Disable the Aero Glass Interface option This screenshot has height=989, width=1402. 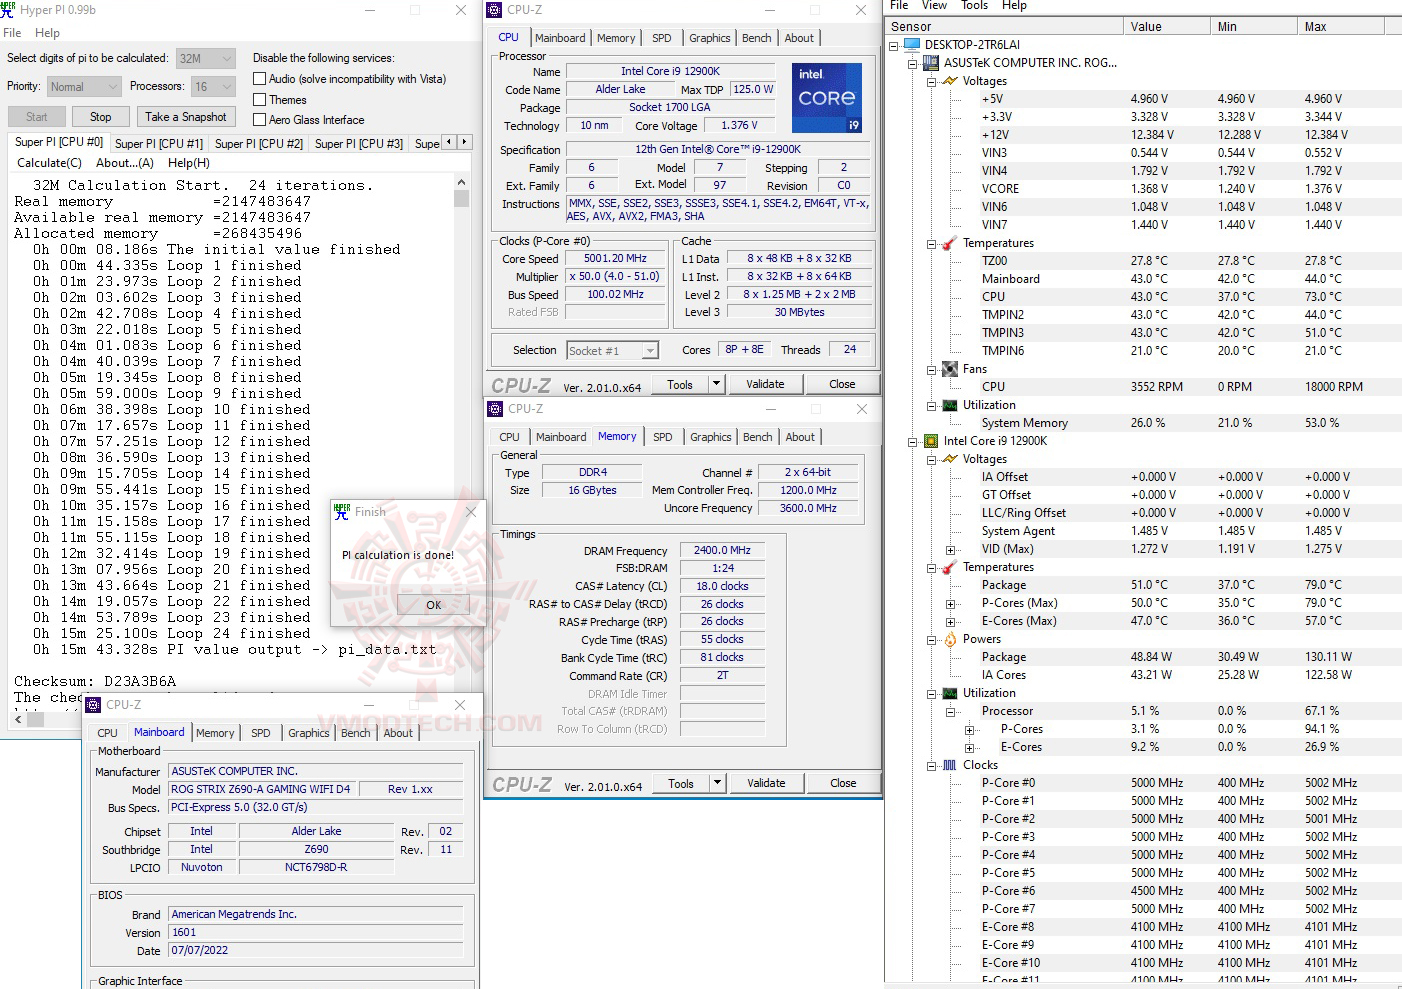point(260,119)
